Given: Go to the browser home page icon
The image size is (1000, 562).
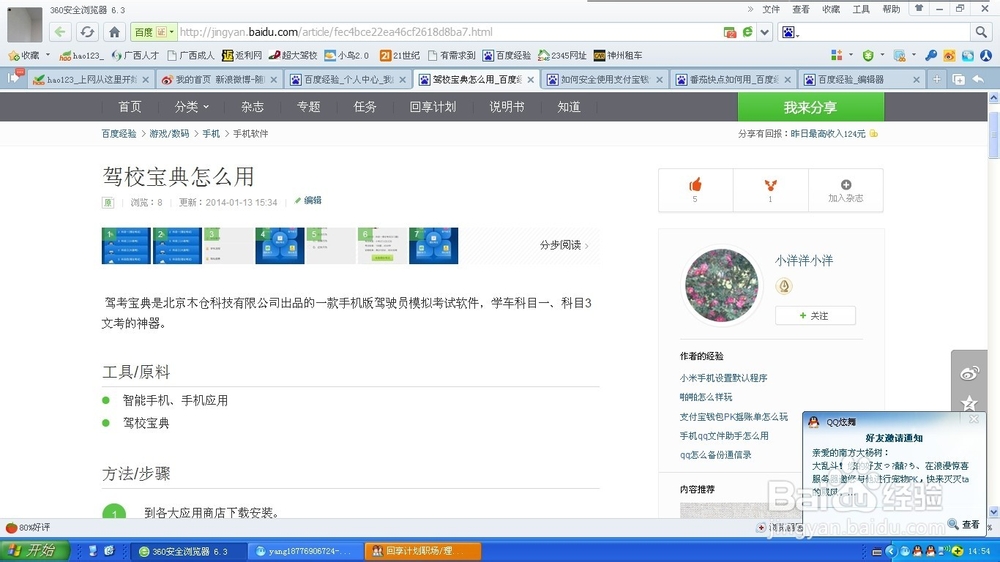Looking at the screenshot, I should 114,32.
